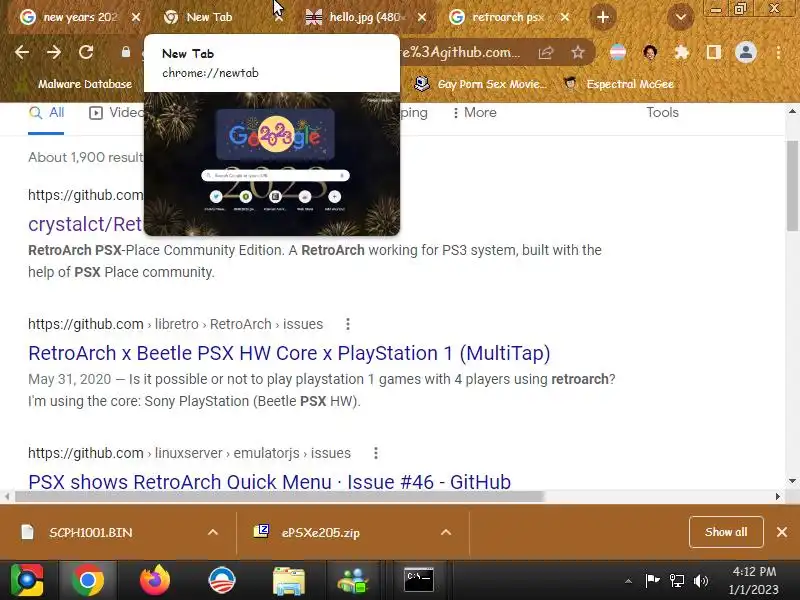Open RetroArch x Beetle PSX HW Core result
Image resolution: width=800 pixels, height=600 pixels.
pyautogui.click(x=289, y=353)
